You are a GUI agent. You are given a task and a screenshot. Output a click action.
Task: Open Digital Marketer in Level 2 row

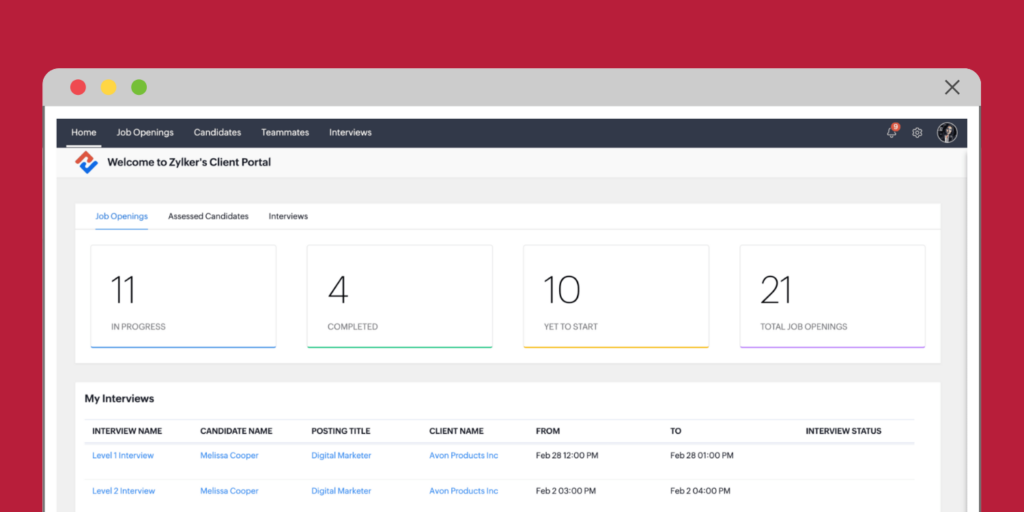(341, 491)
